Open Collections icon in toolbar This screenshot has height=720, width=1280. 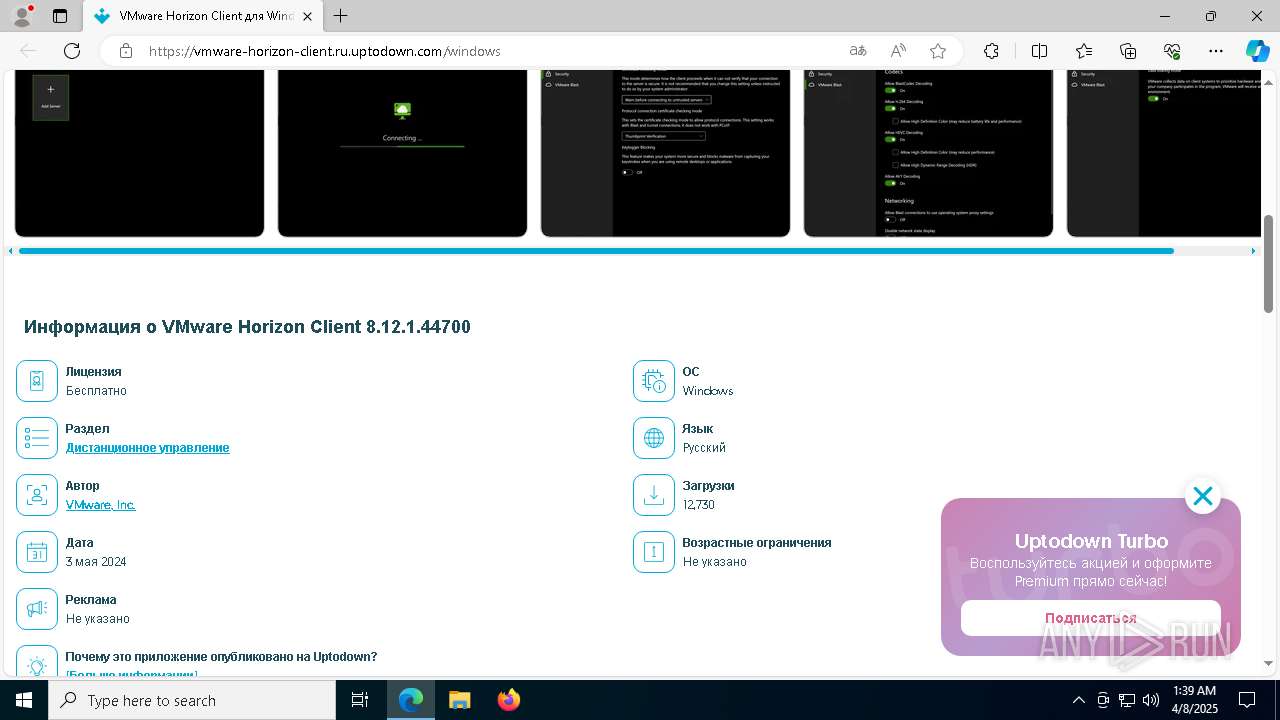(1128, 51)
